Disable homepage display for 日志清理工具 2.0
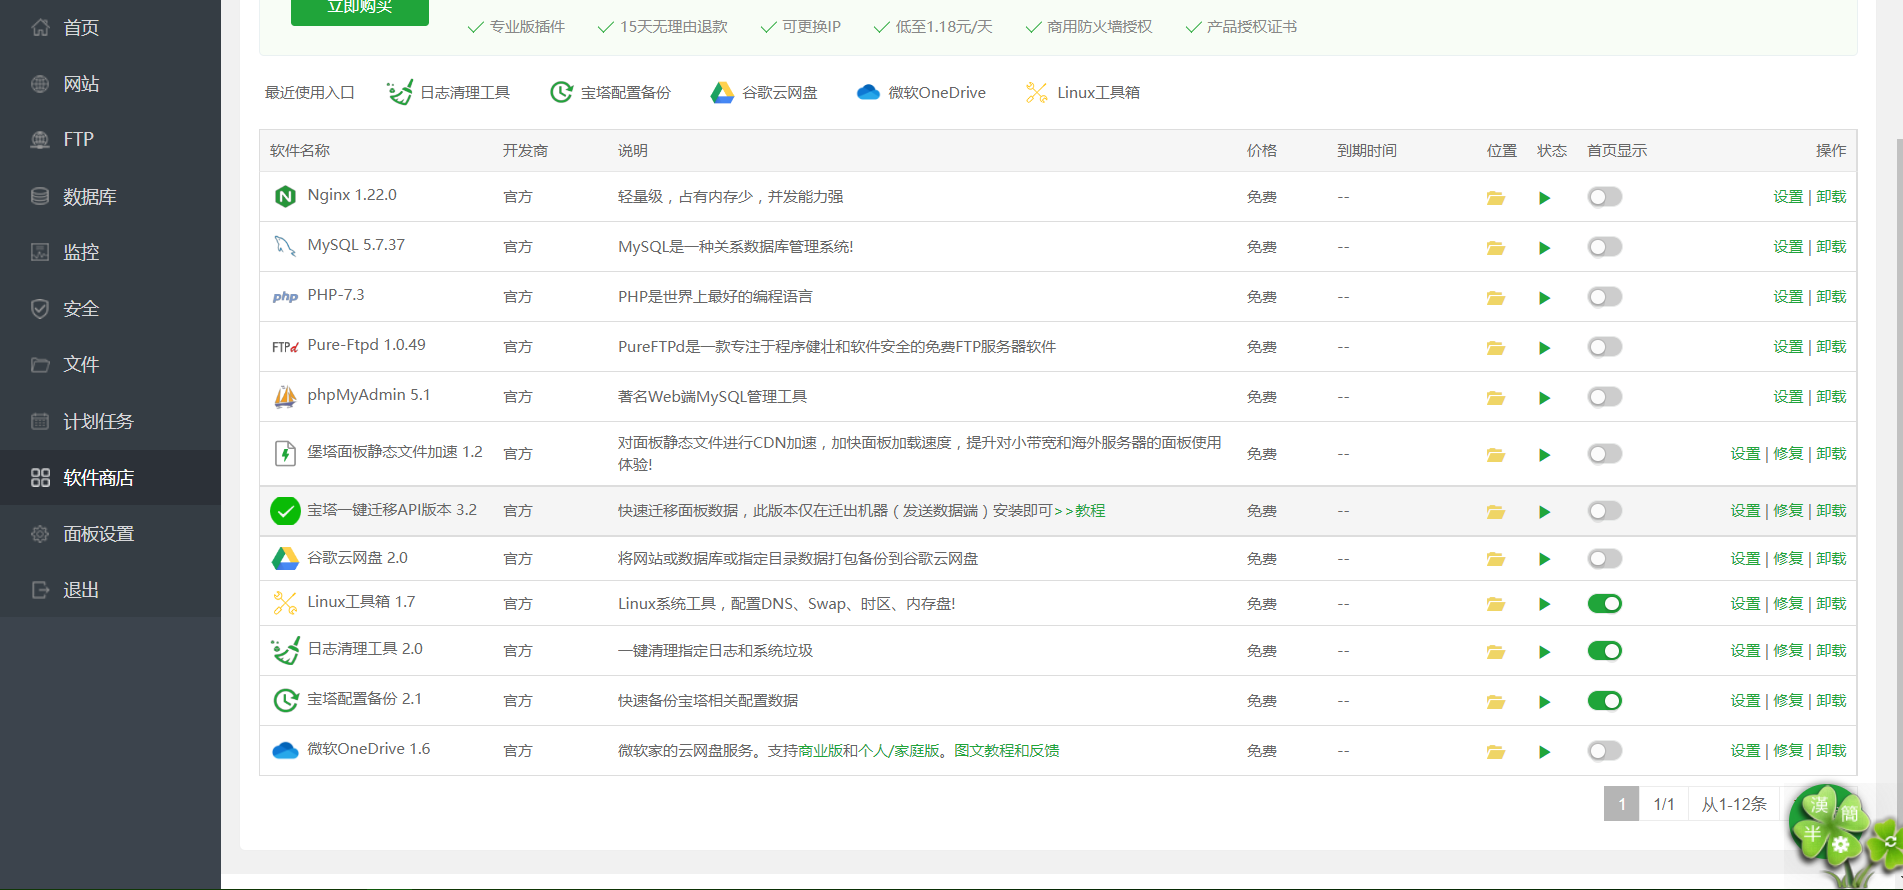The image size is (1903, 890). pyautogui.click(x=1604, y=651)
